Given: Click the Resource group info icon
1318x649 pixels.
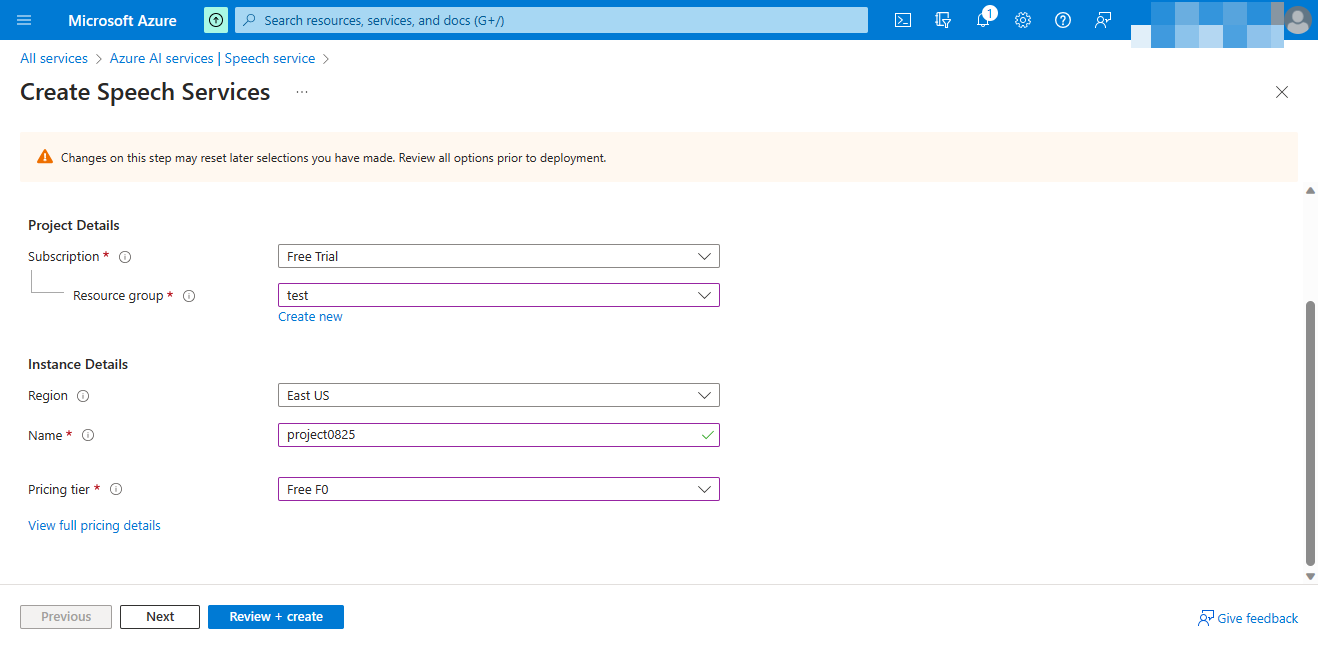Looking at the screenshot, I should pos(189,295).
